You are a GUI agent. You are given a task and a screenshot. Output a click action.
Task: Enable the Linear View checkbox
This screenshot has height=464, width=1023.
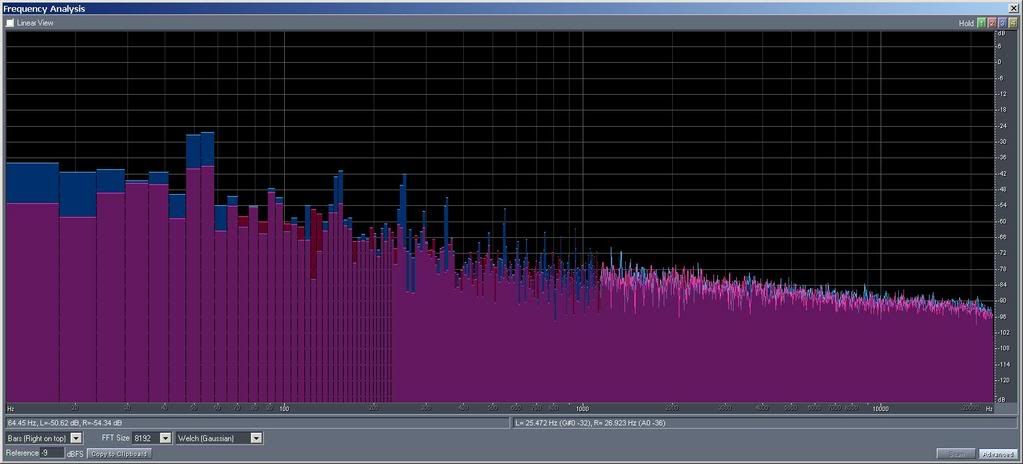10,23
